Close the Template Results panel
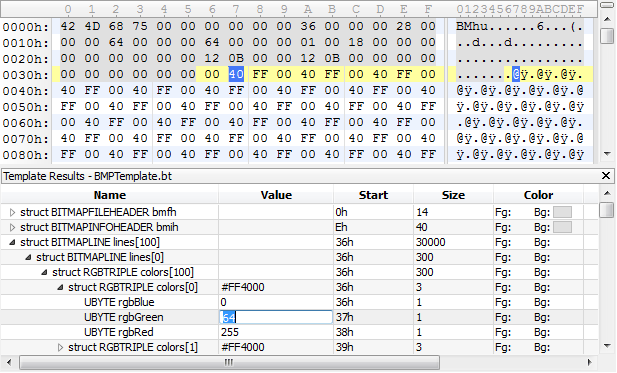The image size is (617, 373). coord(606,176)
